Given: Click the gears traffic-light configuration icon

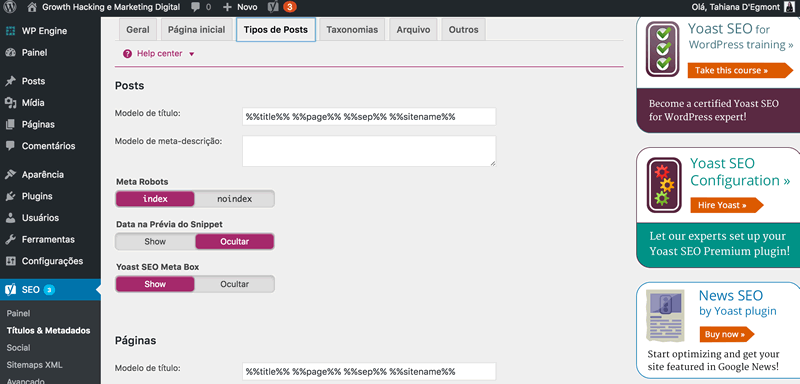Looking at the screenshot, I should 664,185.
